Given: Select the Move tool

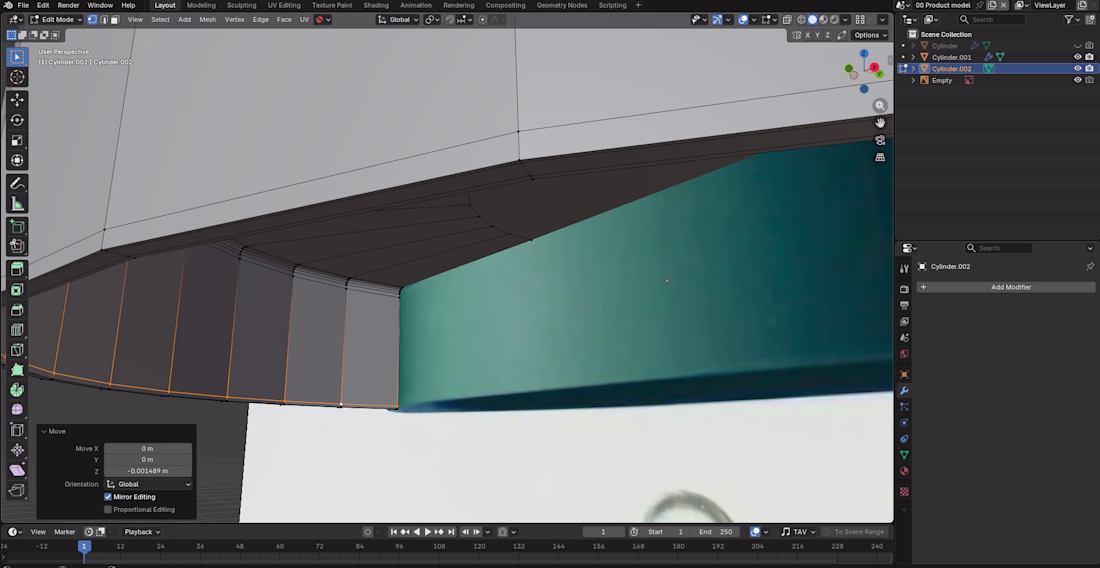Looking at the screenshot, I should coord(17,100).
